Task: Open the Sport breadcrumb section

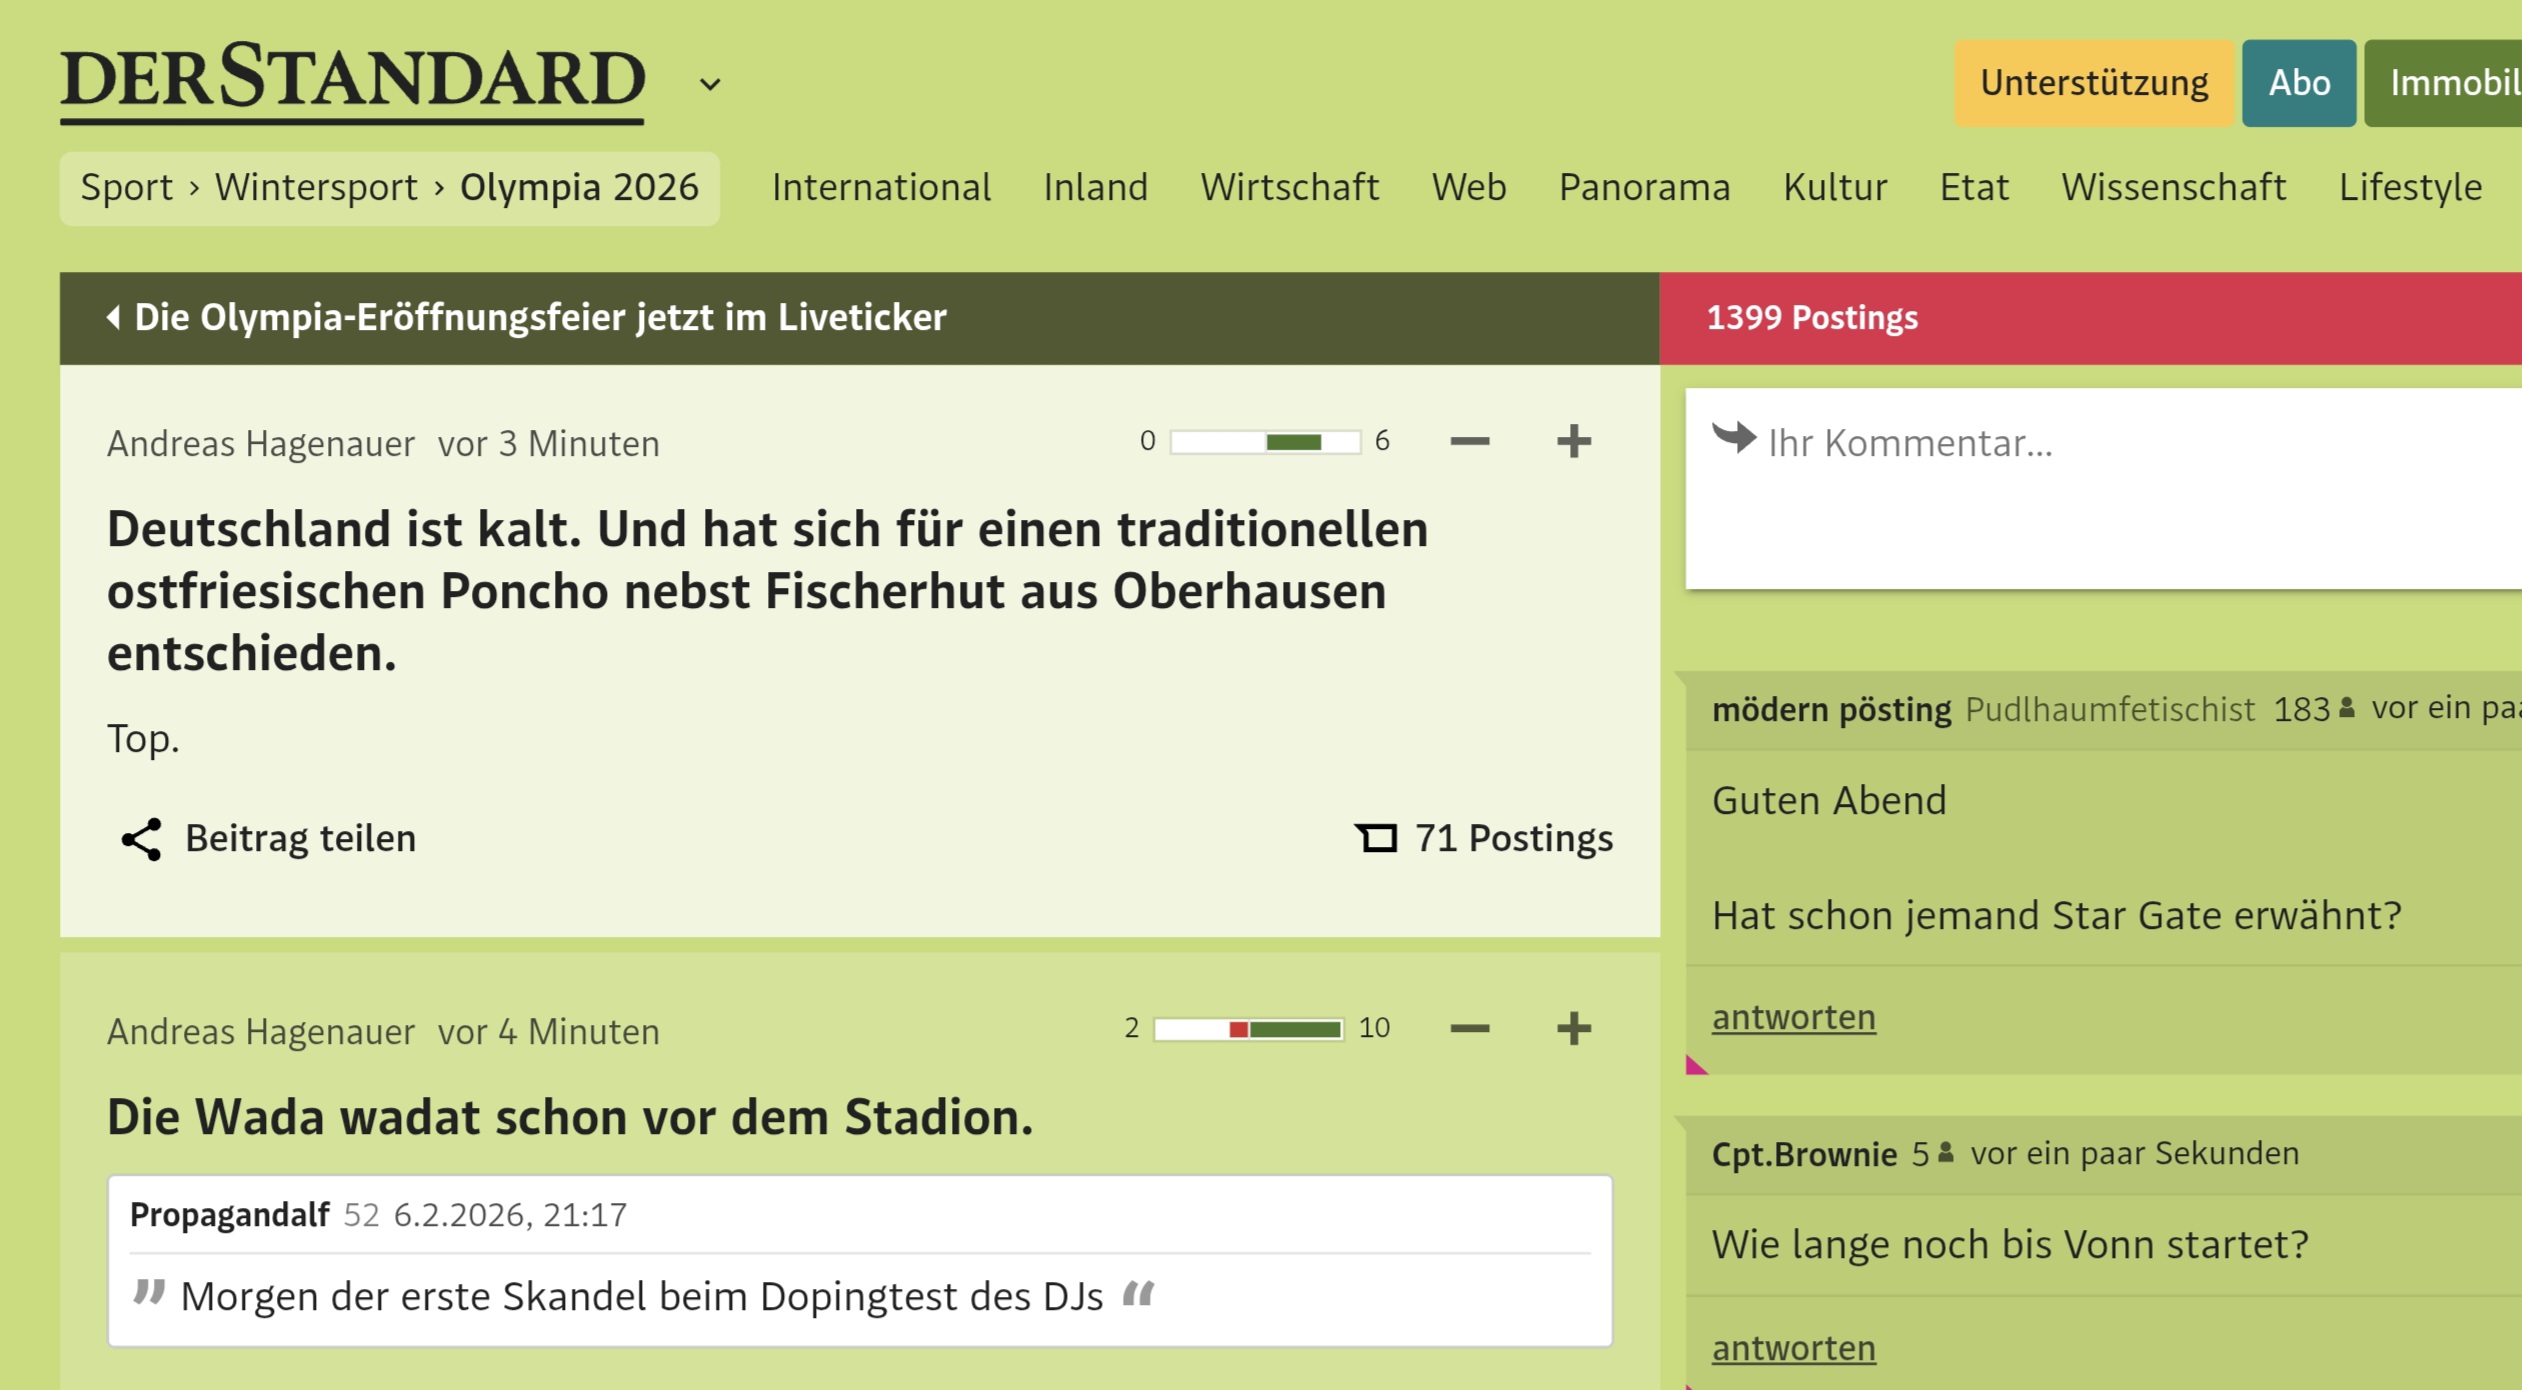Action: click(127, 188)
